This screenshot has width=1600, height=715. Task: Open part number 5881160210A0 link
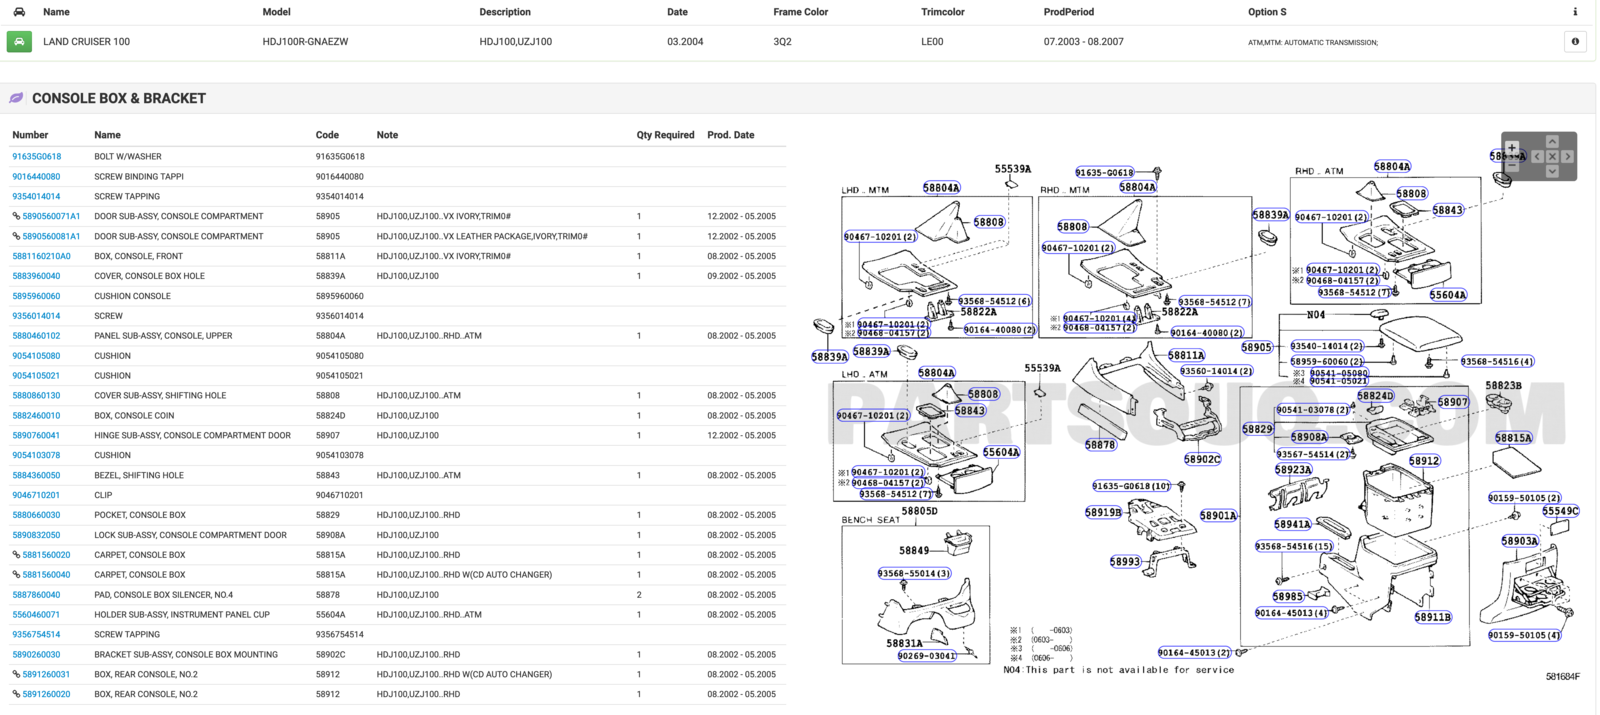pos(41,256)
